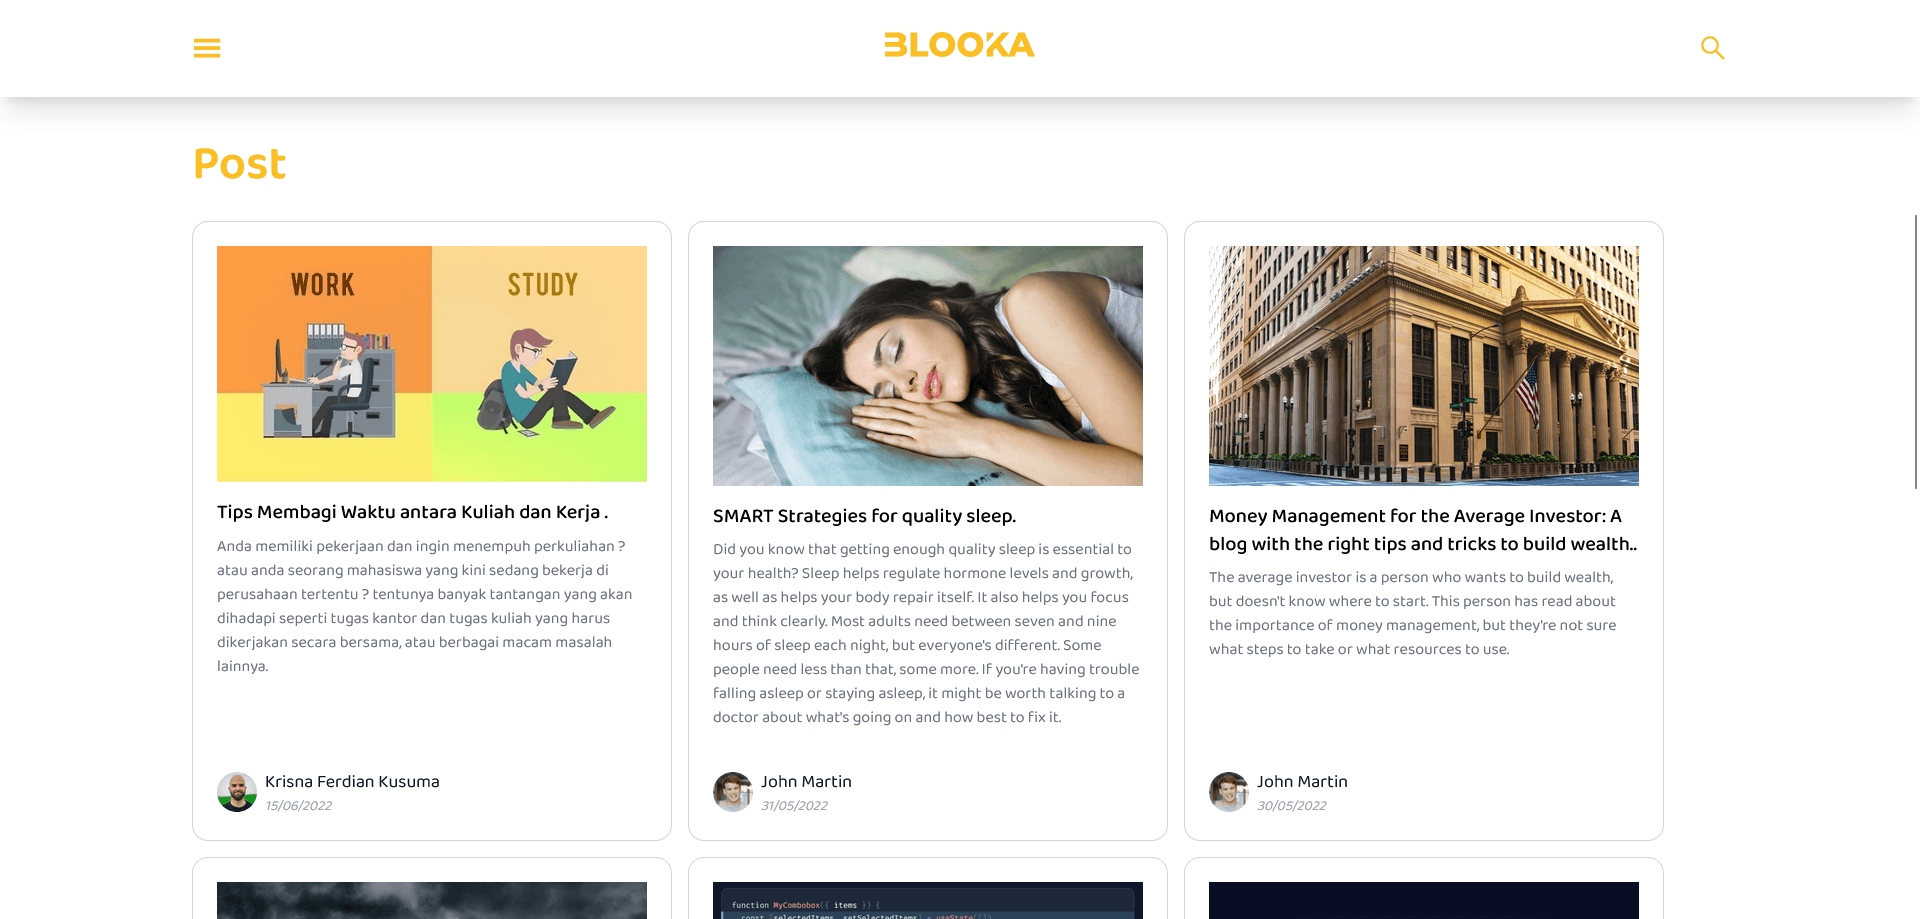The height and width of the screenshot is (919, 1920).
Task: Click John Martin name under sleep post
Action: pyautogui.click(x=806, y=782)
